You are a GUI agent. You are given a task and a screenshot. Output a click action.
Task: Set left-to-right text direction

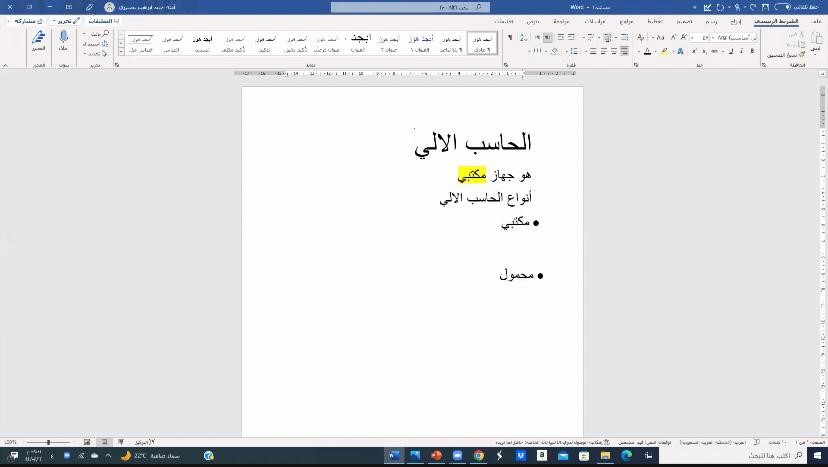pos(538,38)
